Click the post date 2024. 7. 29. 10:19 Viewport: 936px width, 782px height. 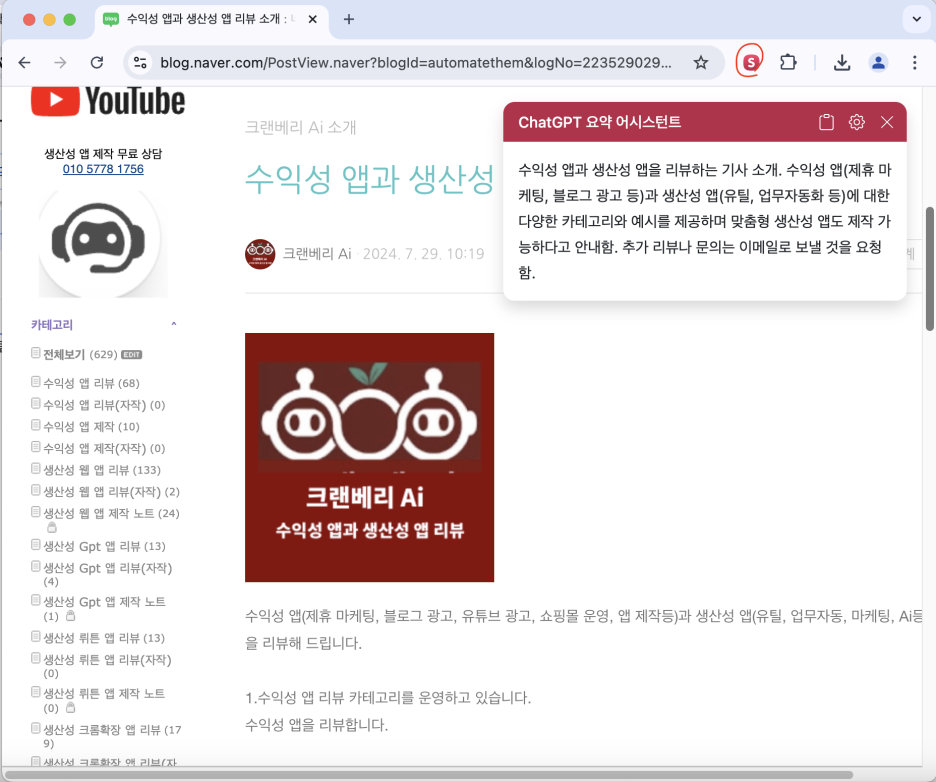point(423,254)
